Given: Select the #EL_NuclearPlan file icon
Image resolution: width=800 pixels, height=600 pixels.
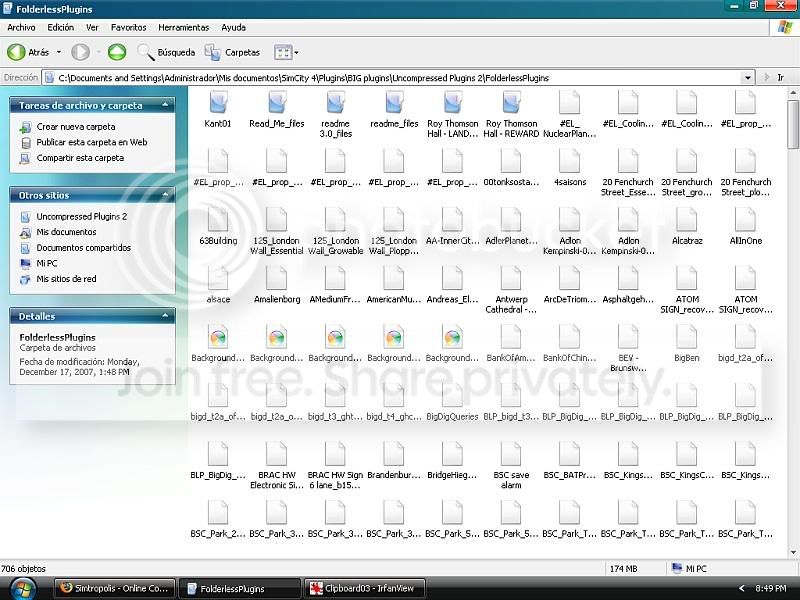Looking at the screenshot, I should [x=570, y=103].
